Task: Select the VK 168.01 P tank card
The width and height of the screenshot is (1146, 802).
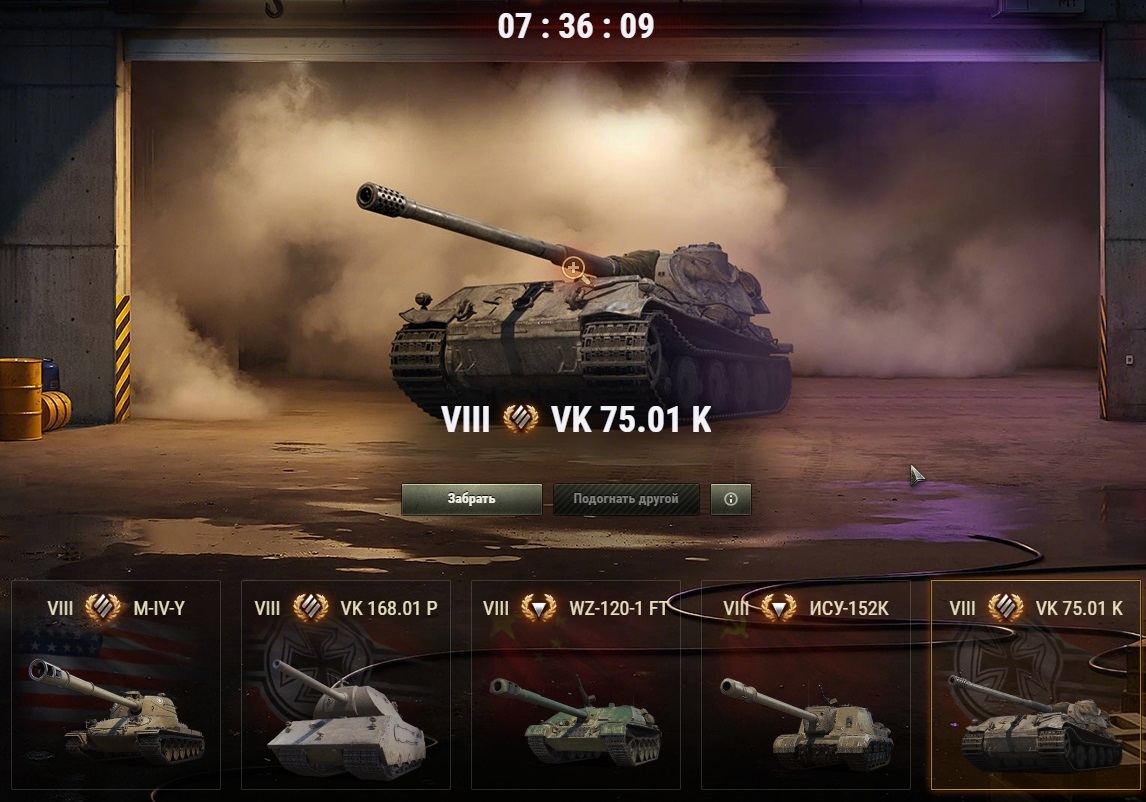Action: tap(346, 685)
